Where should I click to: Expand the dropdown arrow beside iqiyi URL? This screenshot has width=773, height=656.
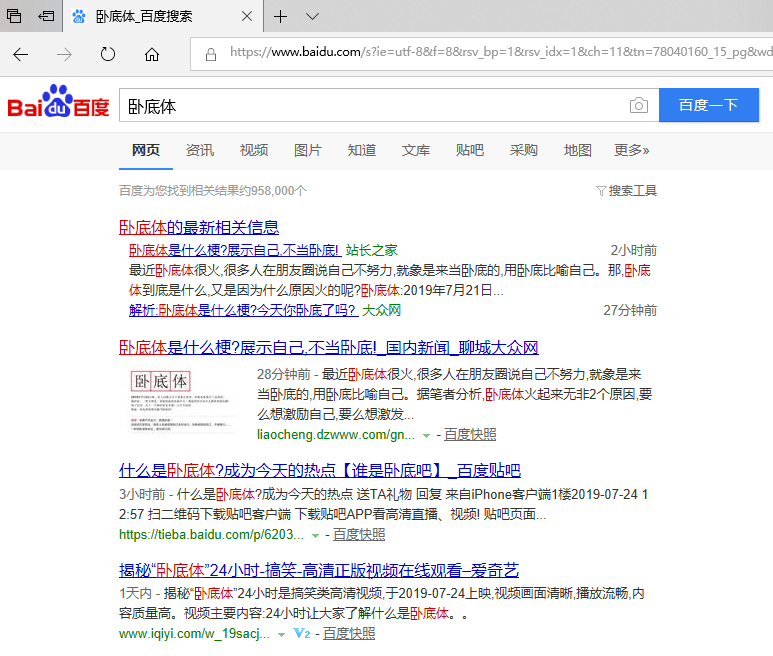pos(281,635)
